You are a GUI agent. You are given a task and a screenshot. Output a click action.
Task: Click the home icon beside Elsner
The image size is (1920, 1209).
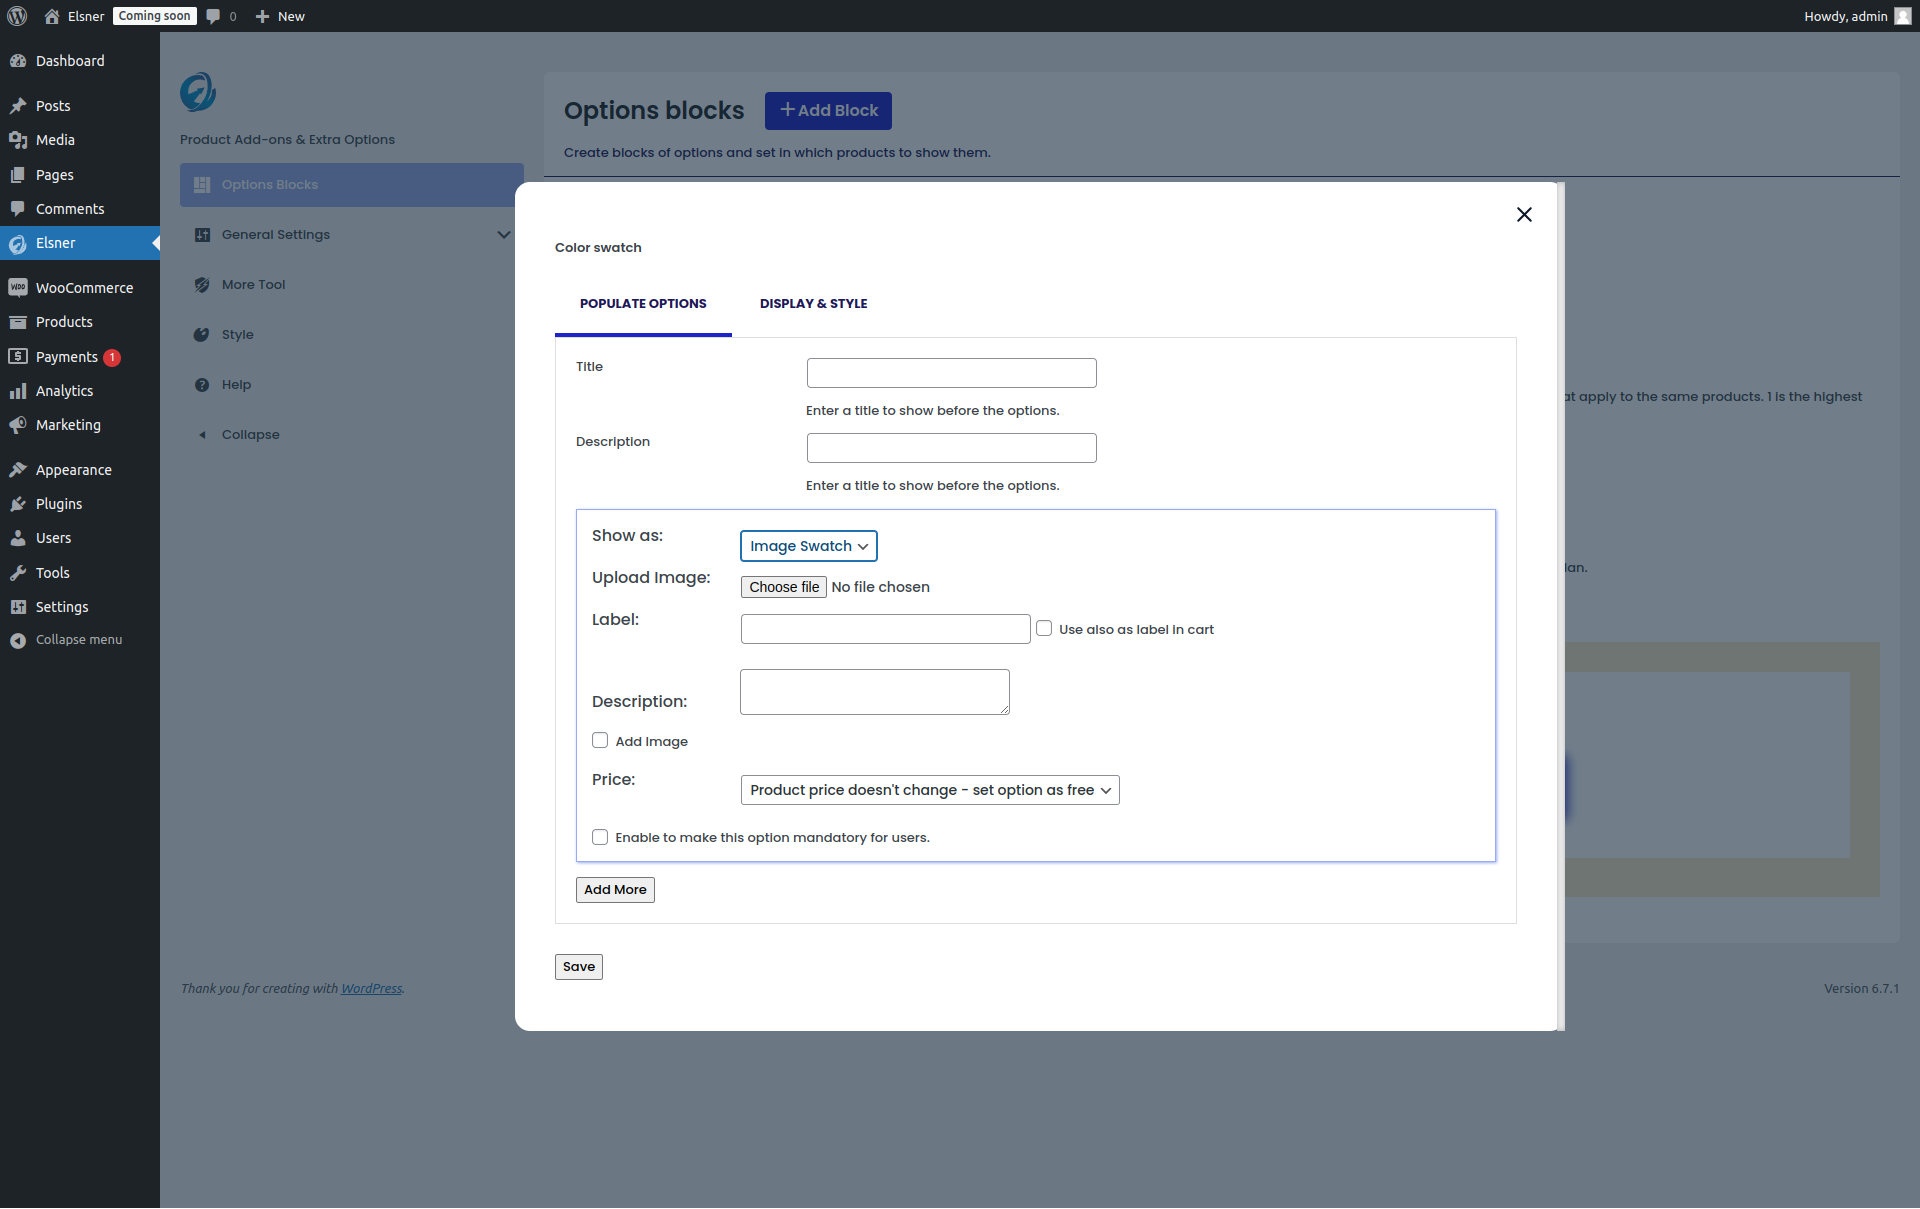(52, 16)
